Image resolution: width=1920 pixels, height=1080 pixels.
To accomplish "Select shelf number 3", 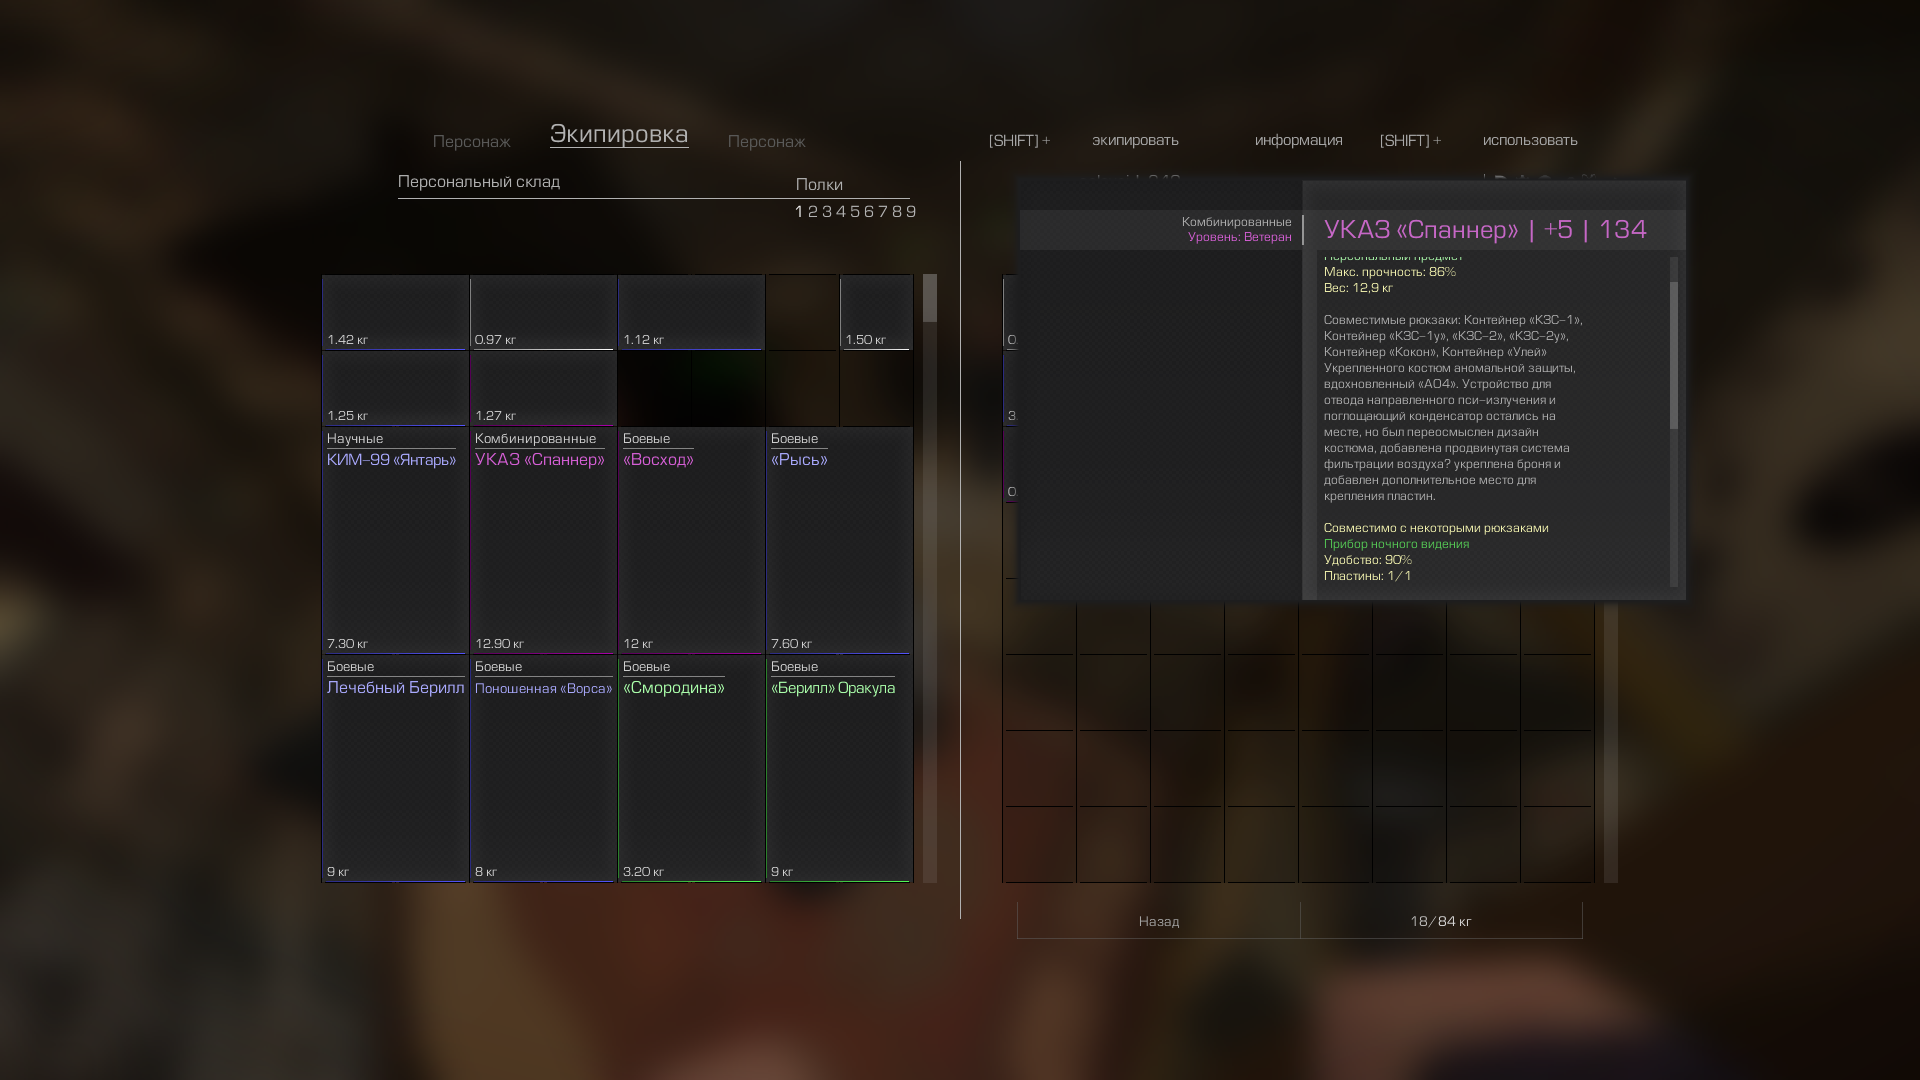I will (x=827, y=212).
